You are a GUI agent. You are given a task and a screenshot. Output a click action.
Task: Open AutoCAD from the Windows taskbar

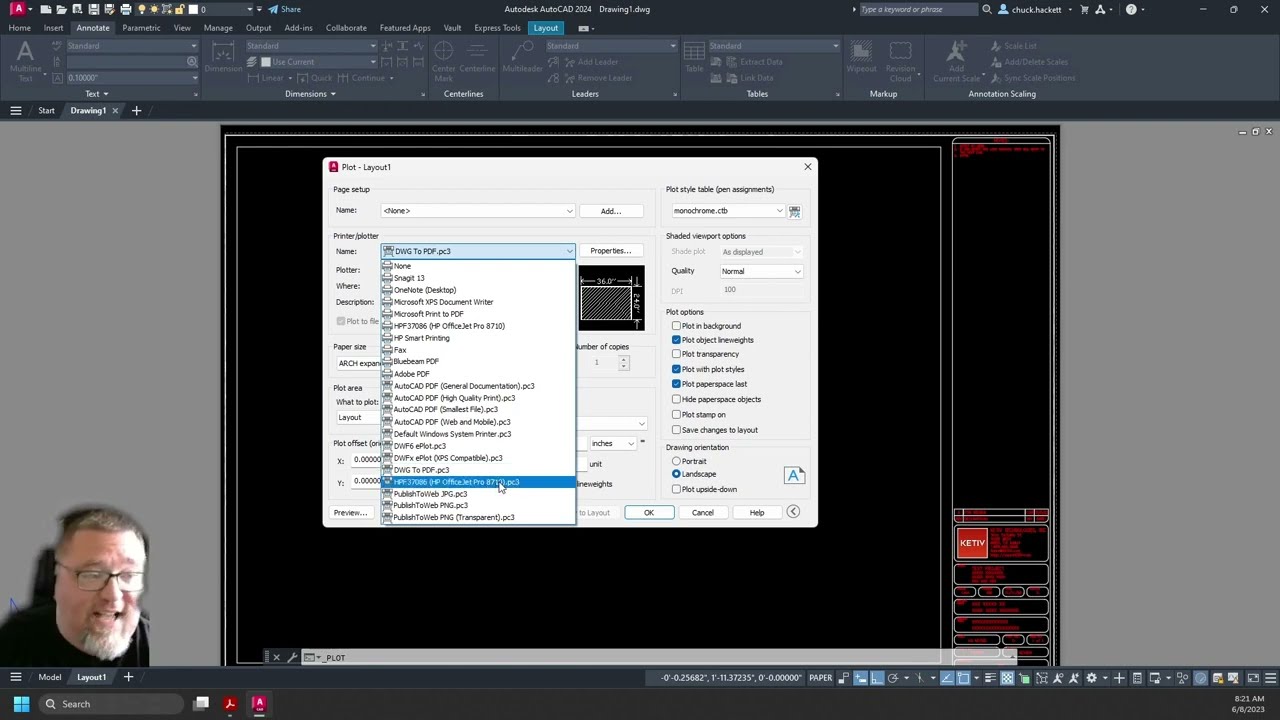pyautogui.click(x=259, y=704)
